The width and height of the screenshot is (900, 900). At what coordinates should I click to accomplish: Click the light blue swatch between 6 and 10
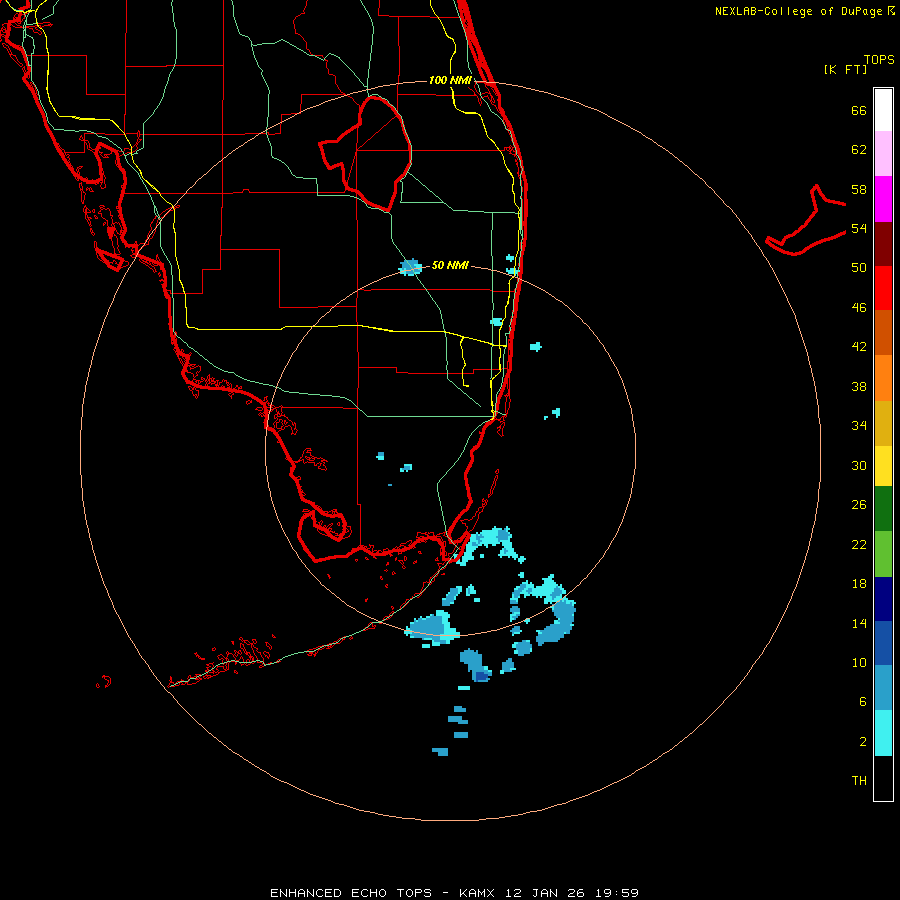pyautogui.click(x=883, y=688)
